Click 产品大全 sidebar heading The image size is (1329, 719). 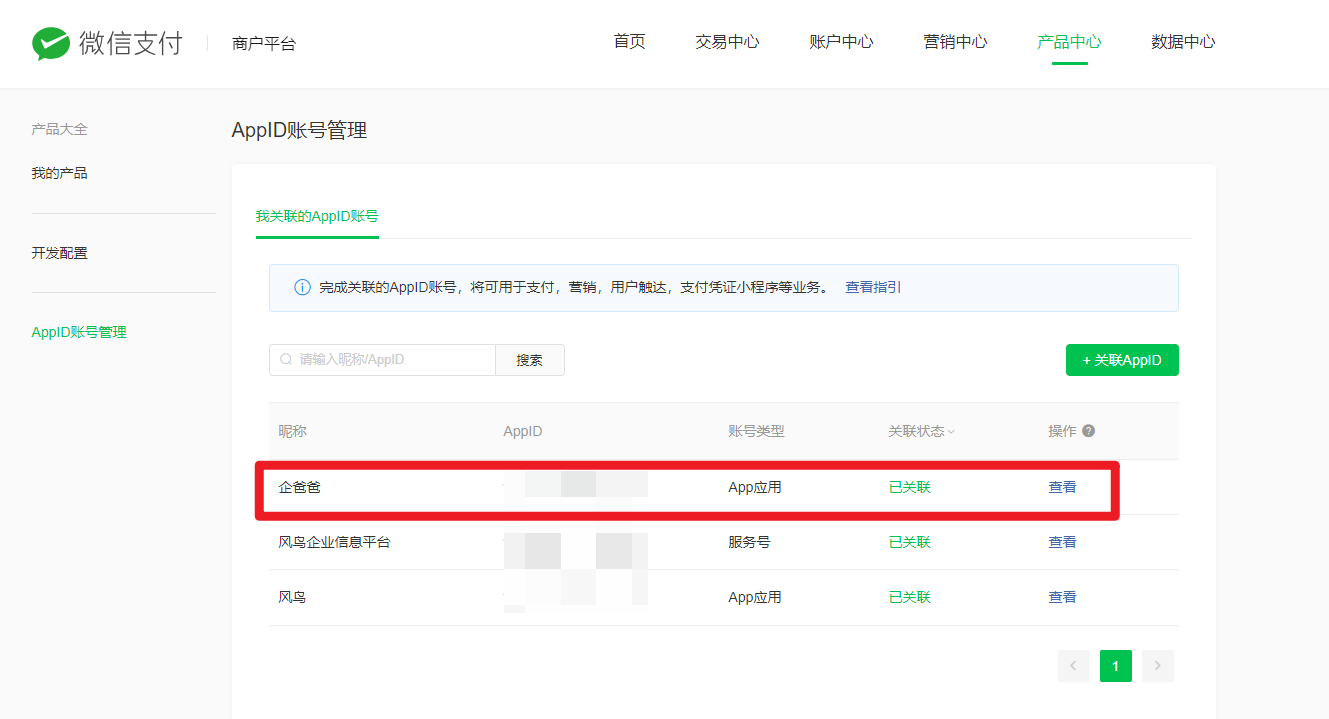pos(60,129)
